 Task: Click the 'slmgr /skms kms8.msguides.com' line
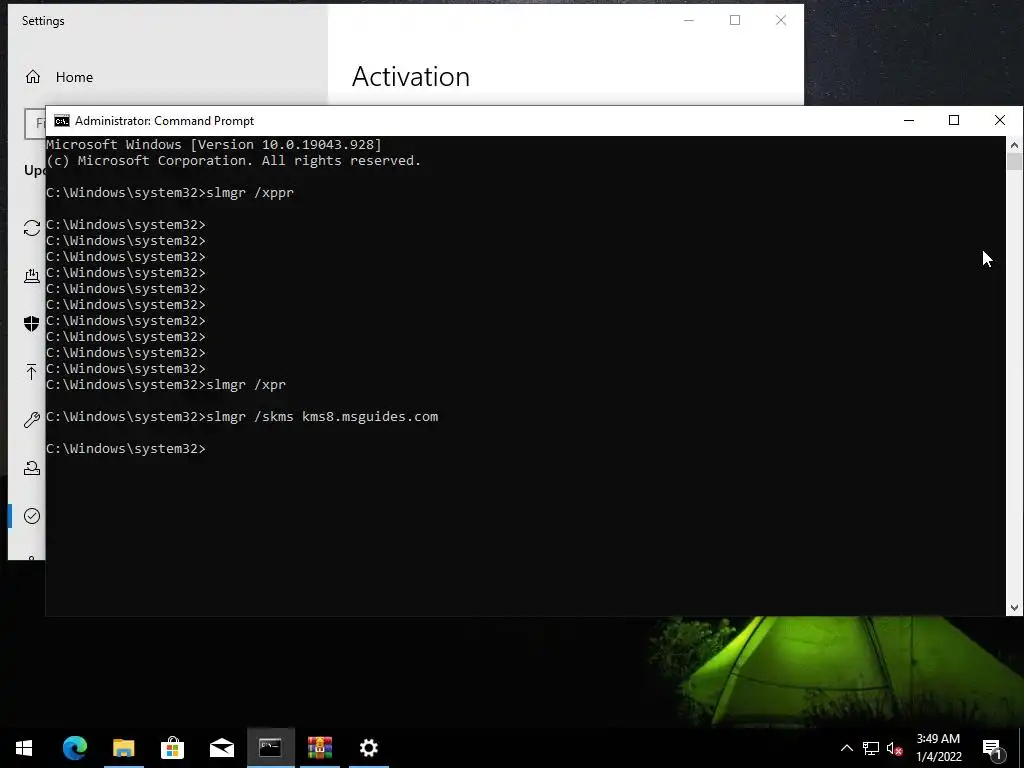[x=242, y=417]
